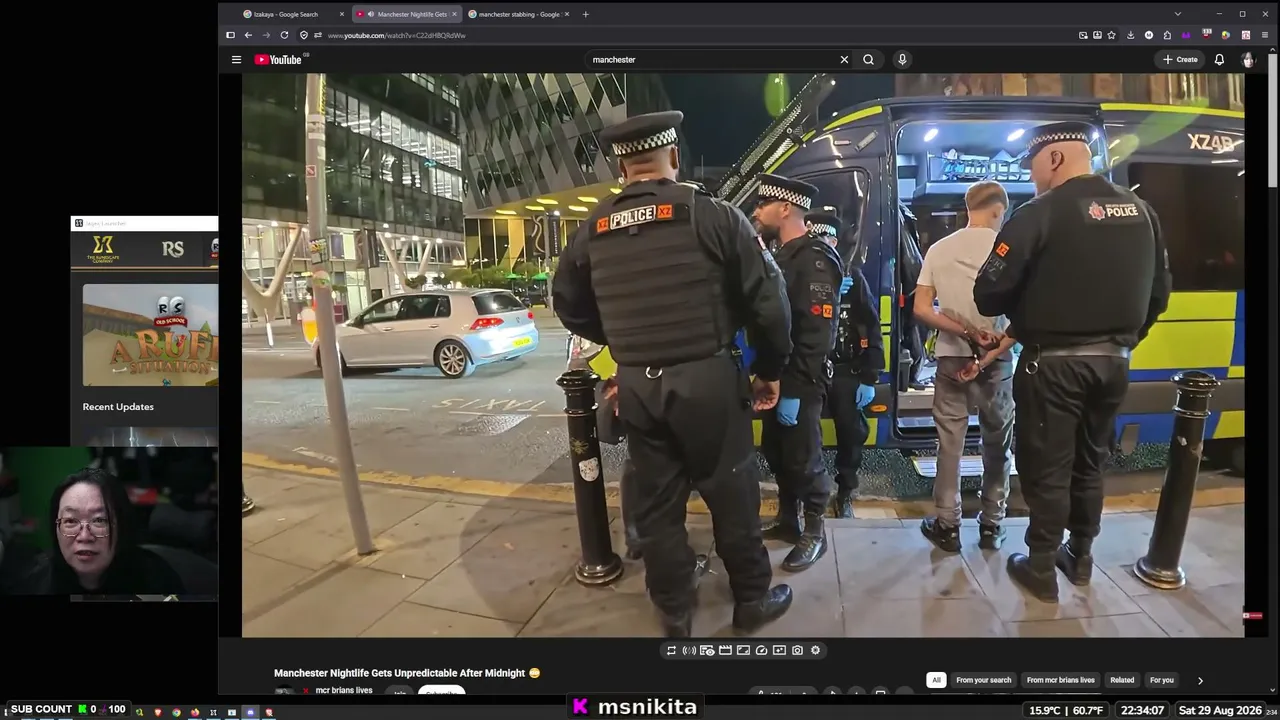
Task: Bookmark this page with the star icon
Action: 1111,35
